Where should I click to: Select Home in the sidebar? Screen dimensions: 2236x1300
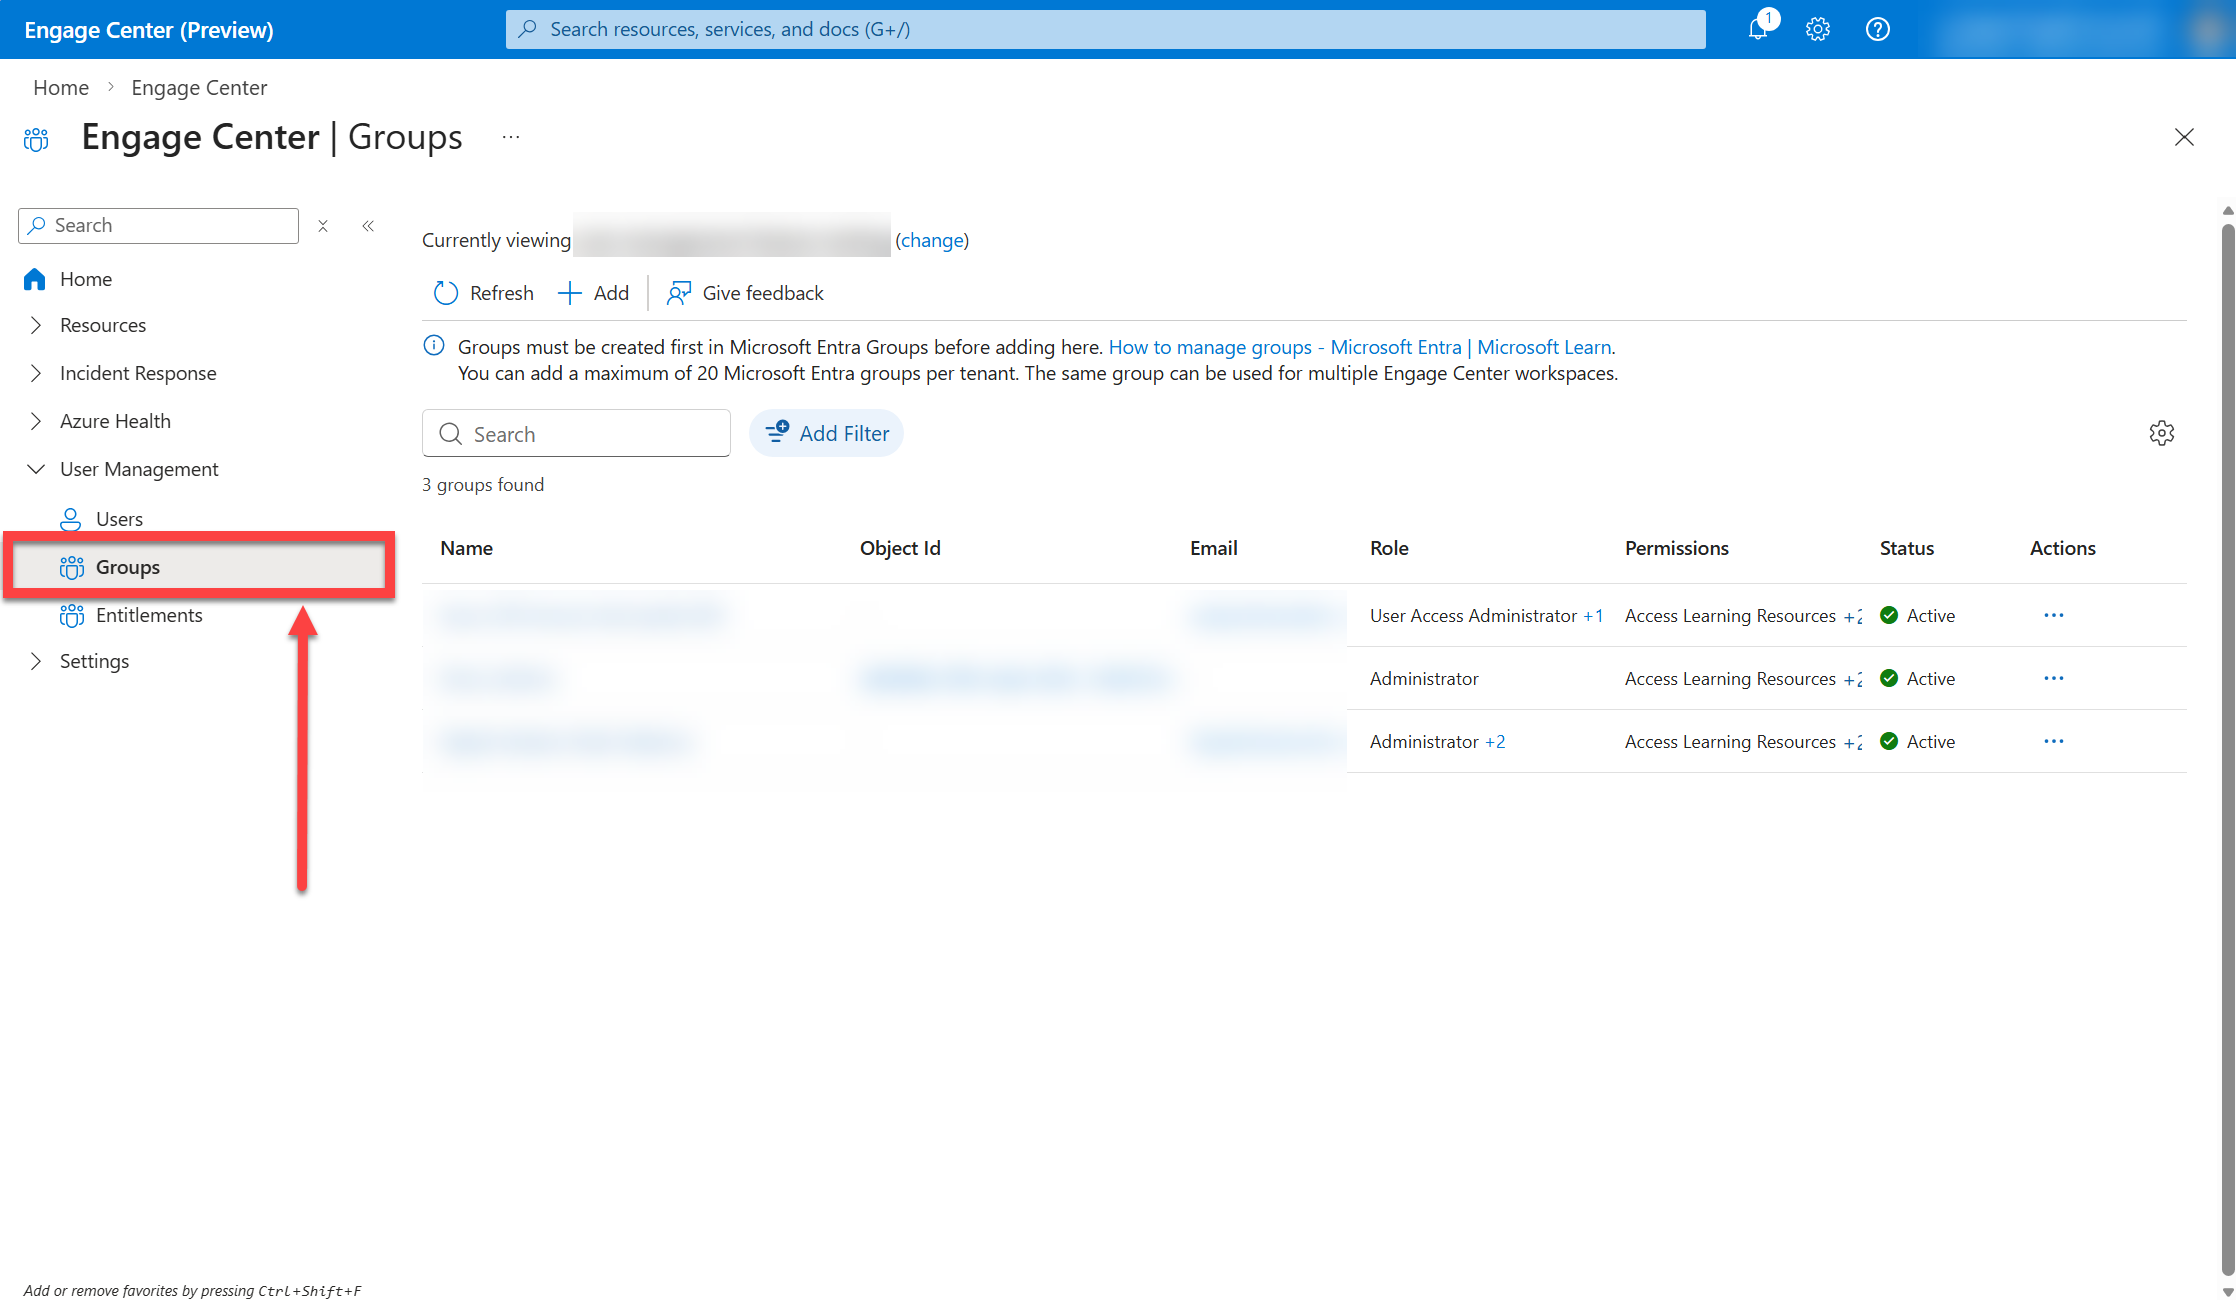86,279
